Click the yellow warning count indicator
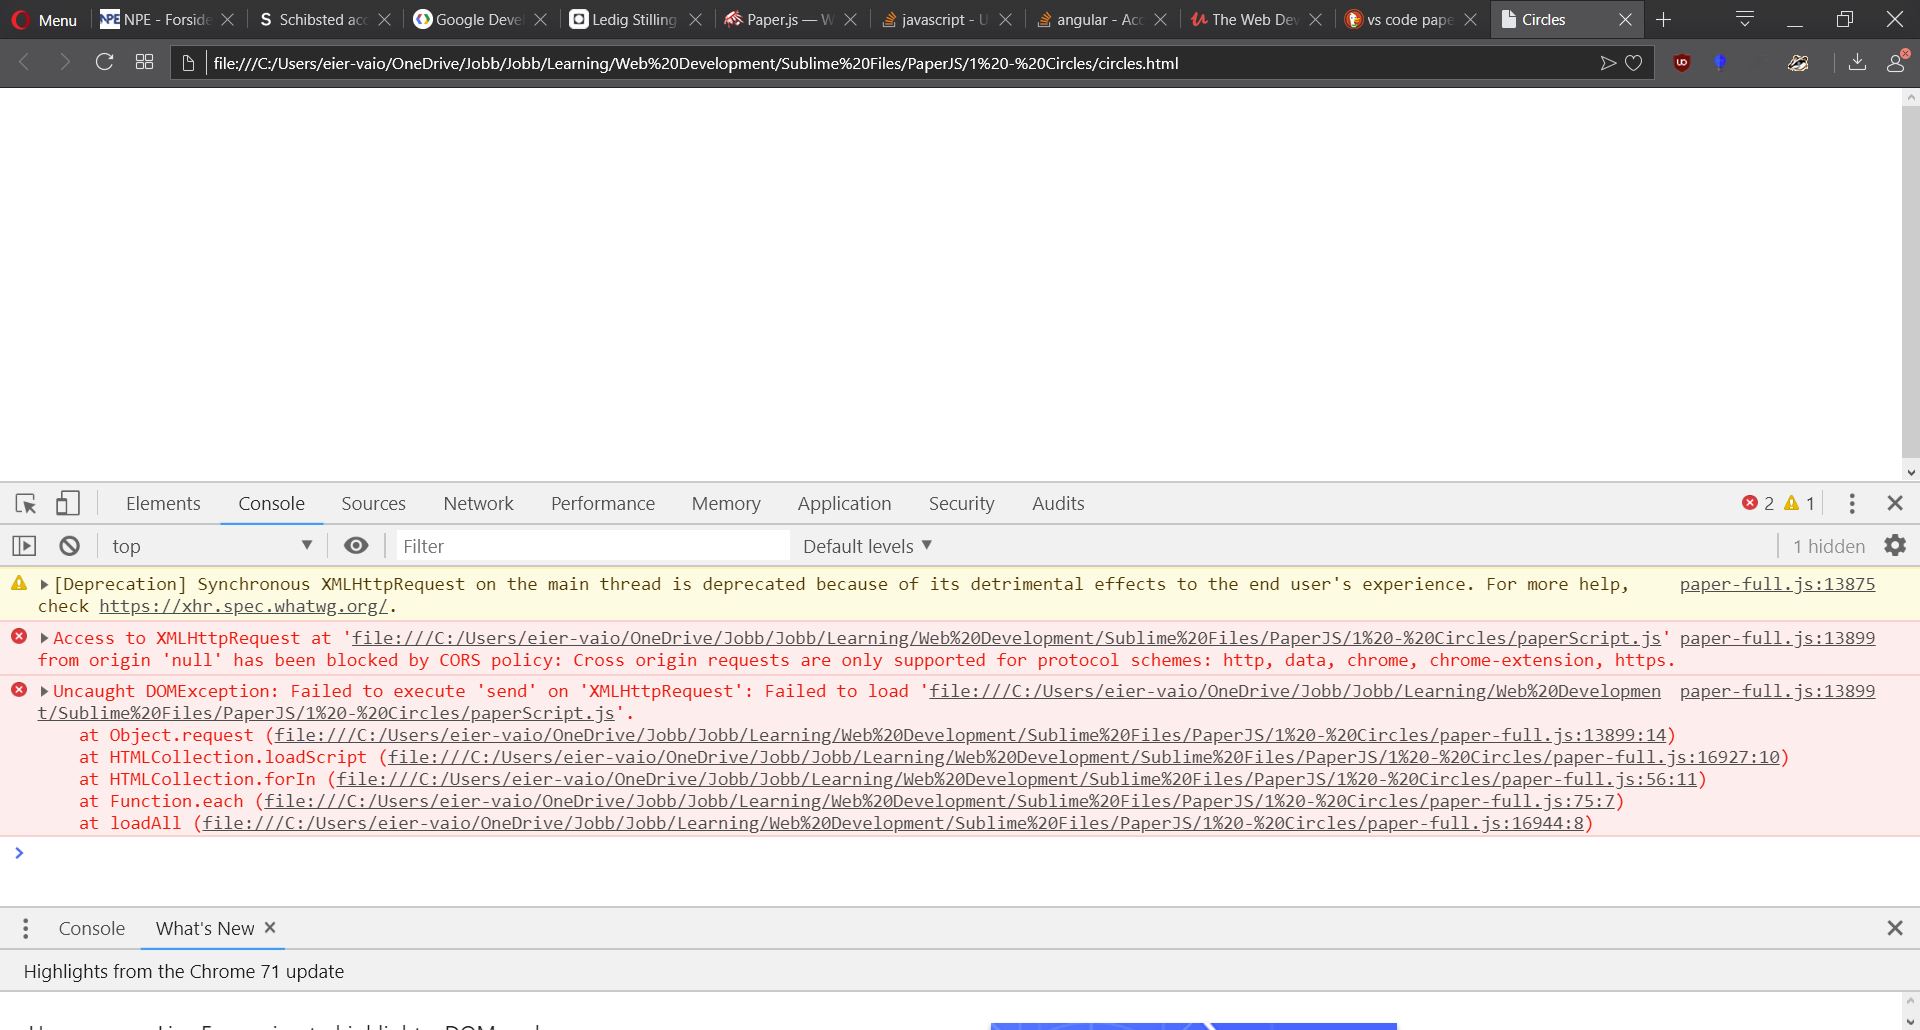The width and height of the screenshot is (1920, 1030). [x=1799, y=503]
